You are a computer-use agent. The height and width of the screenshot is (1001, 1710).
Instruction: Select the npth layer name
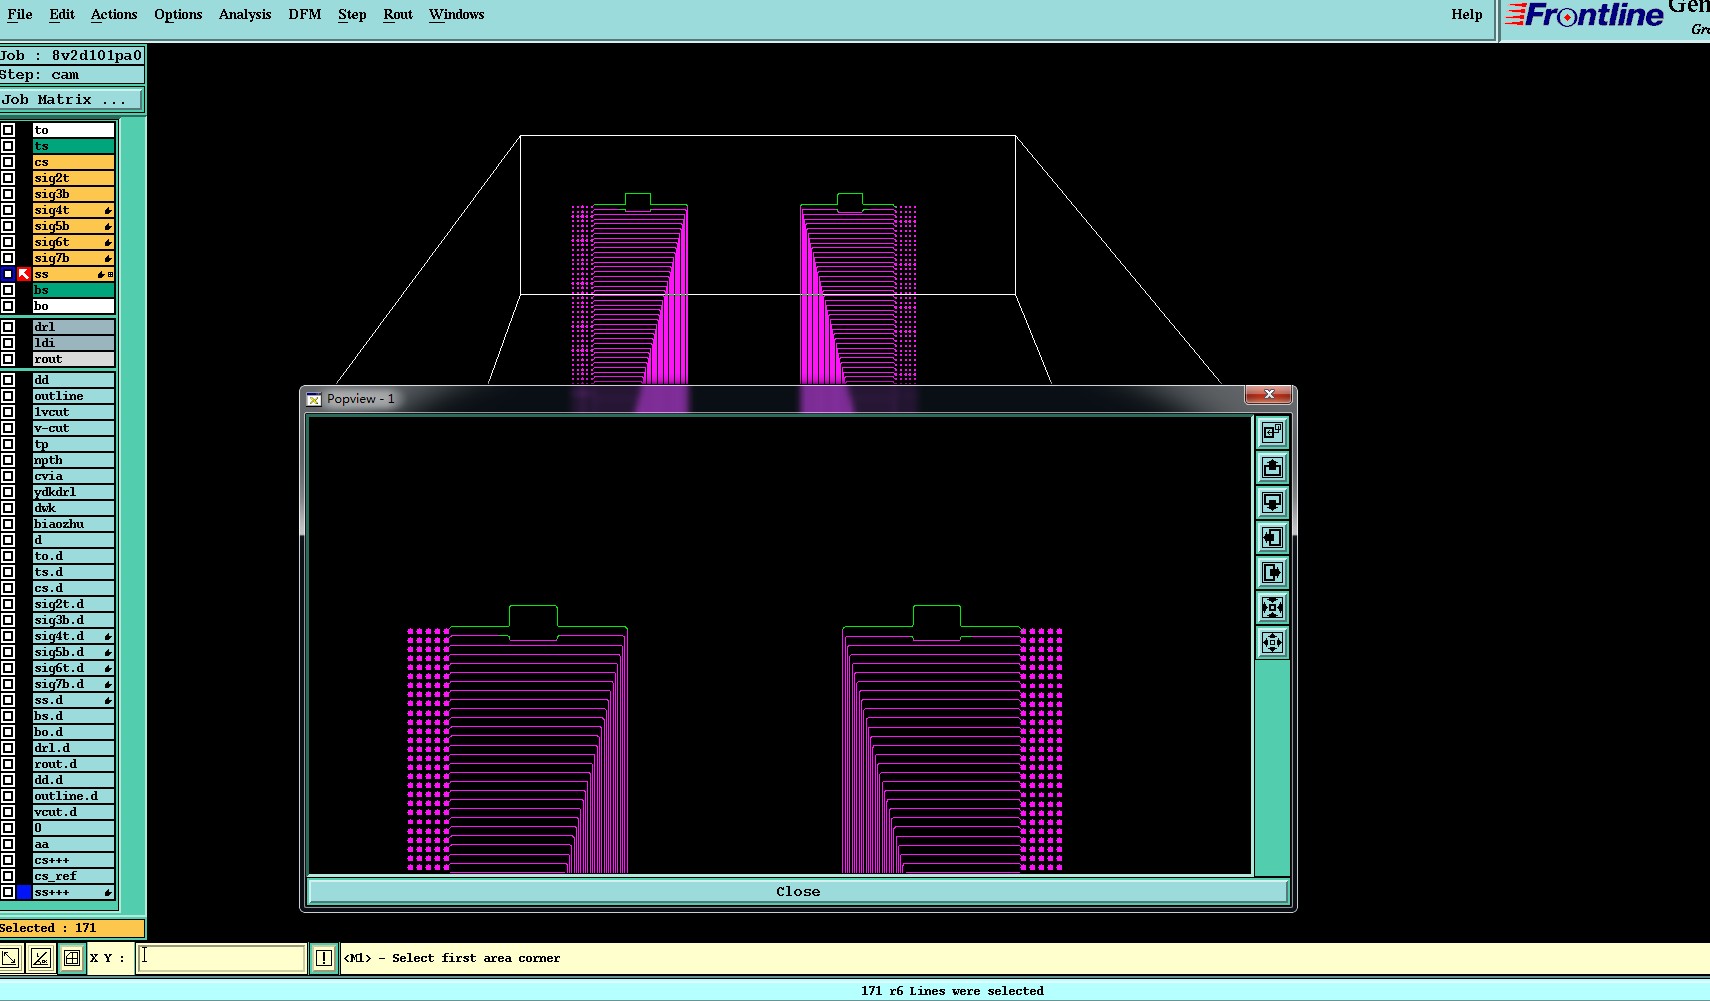click(x=74, y=460)
